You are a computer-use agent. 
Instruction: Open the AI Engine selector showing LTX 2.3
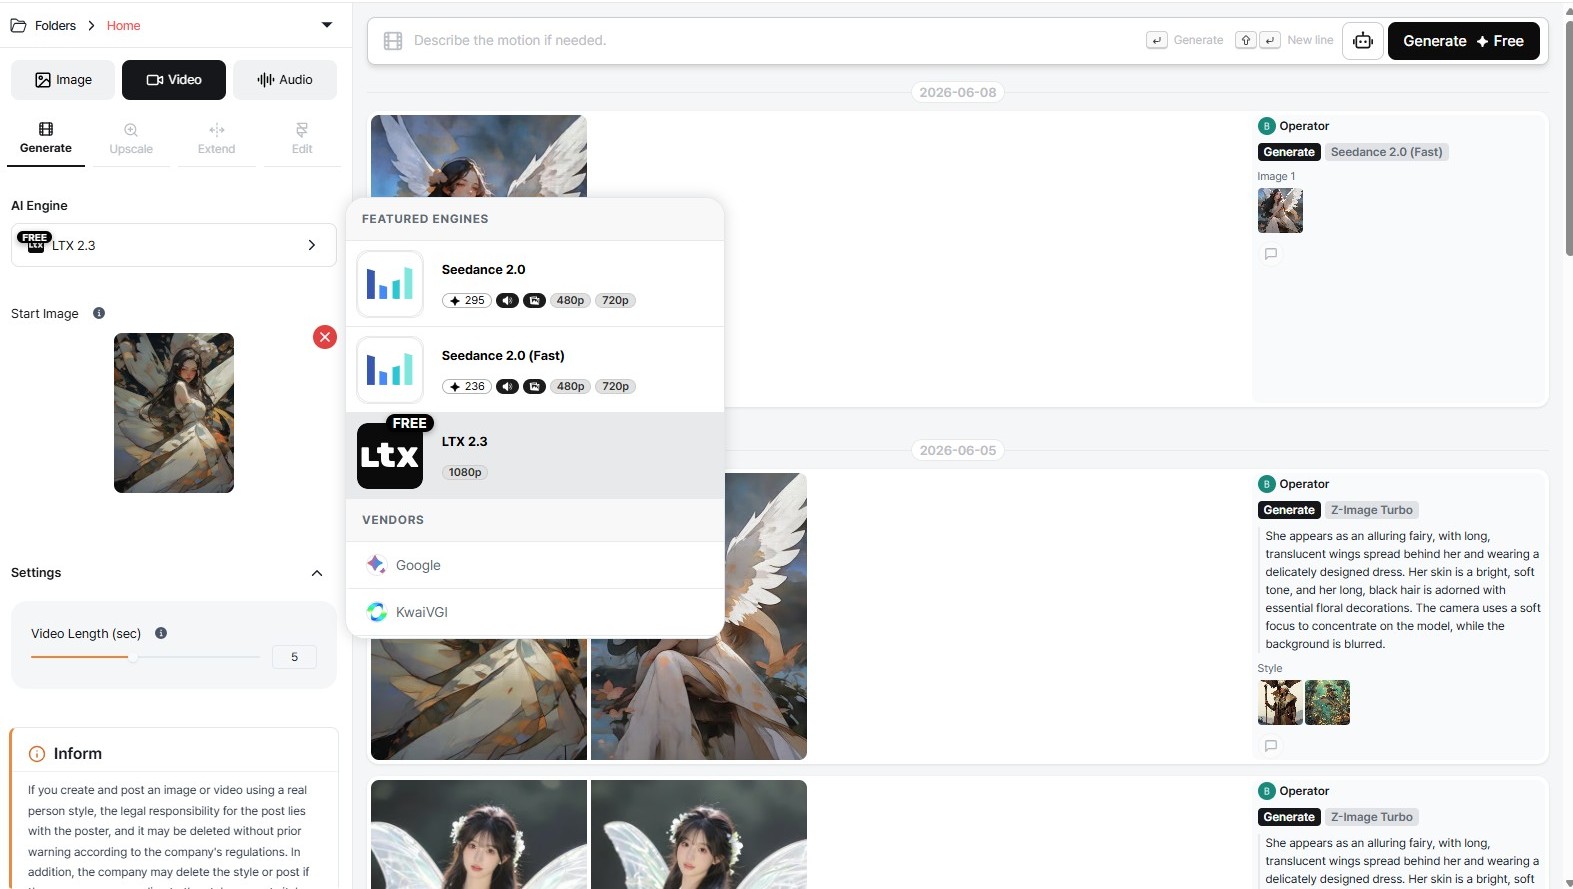173,245
